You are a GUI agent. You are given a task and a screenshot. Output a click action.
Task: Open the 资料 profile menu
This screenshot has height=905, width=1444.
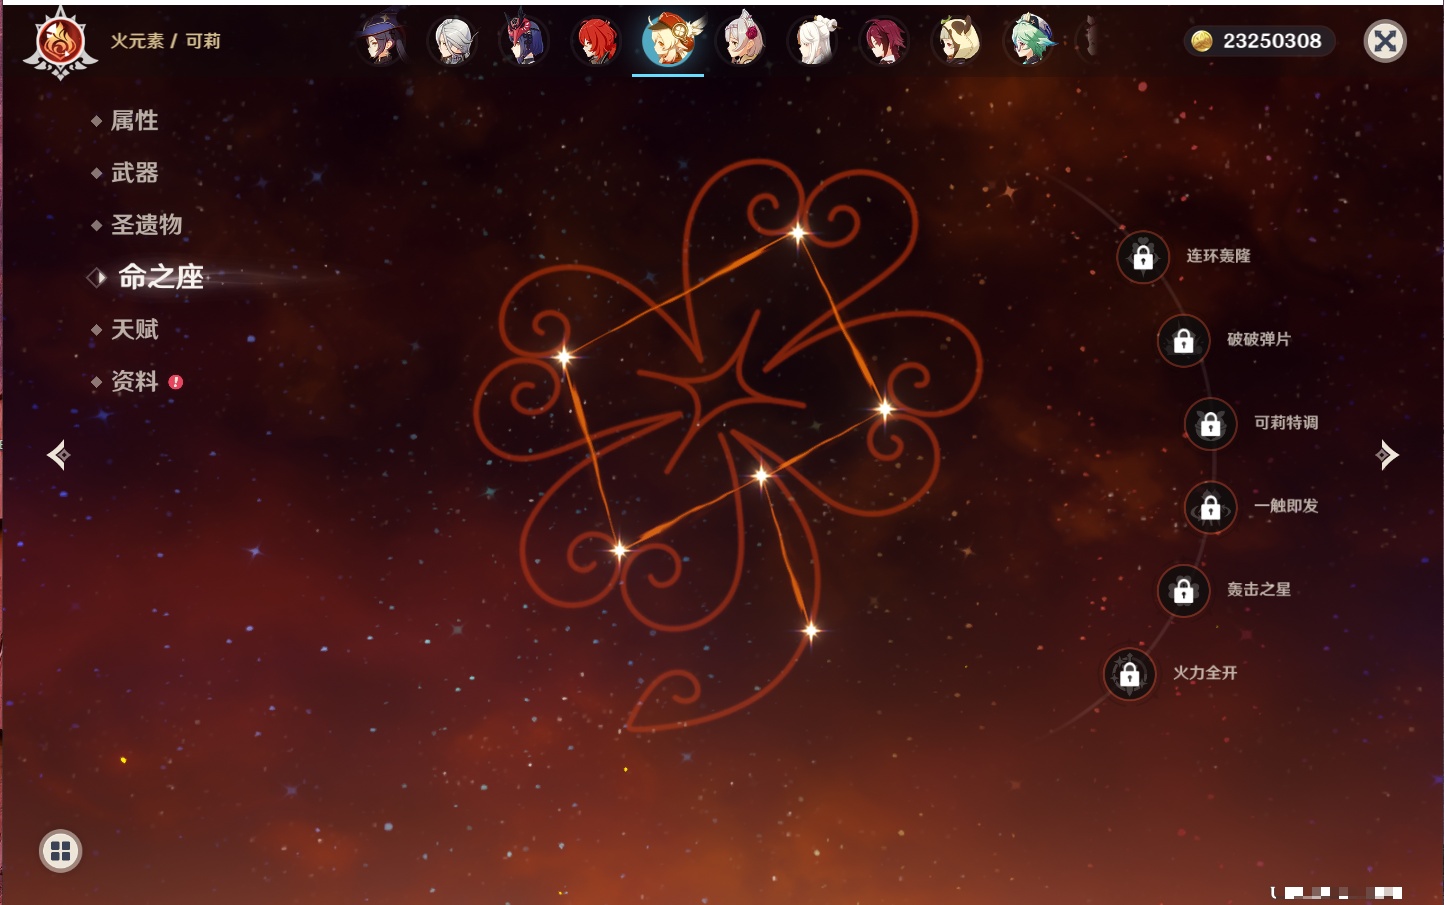tap(134, 381)
